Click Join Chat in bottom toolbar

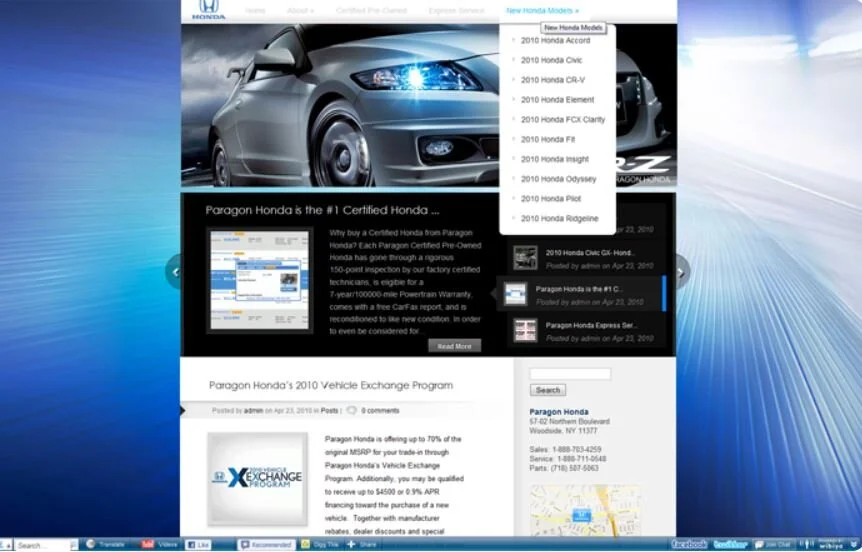click(772, 544)
